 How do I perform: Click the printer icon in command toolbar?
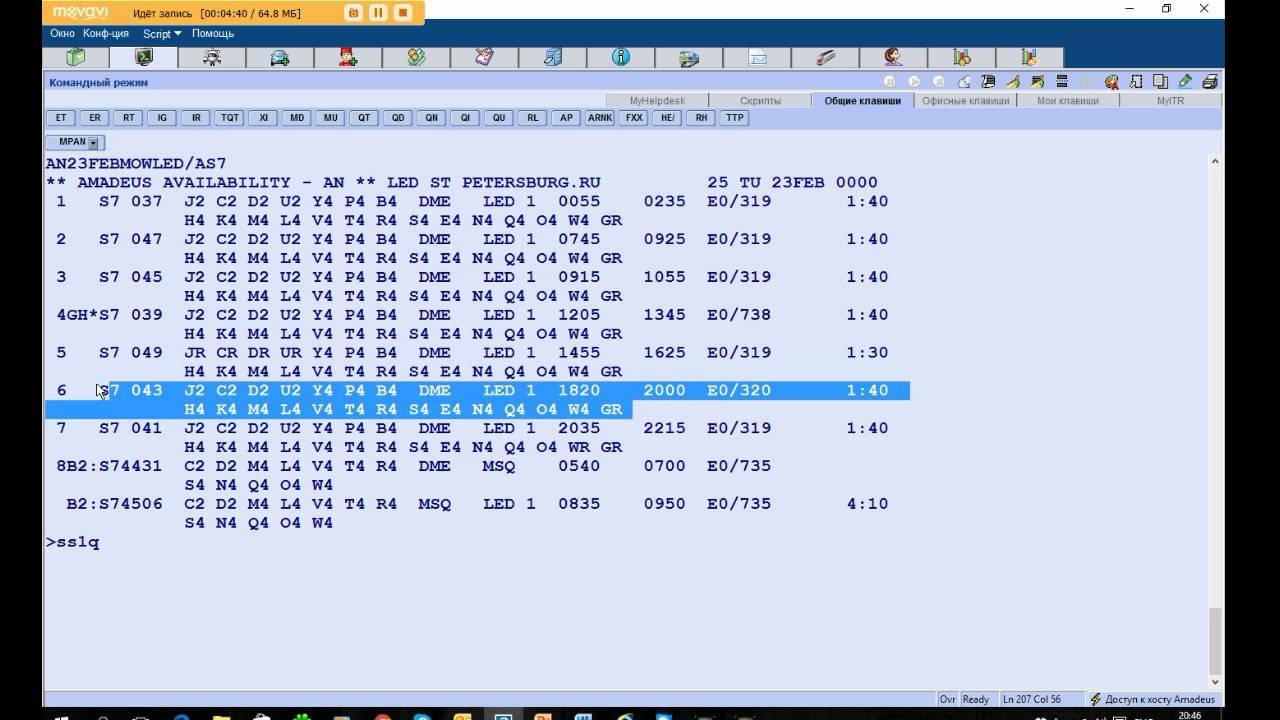point(1209,82)
